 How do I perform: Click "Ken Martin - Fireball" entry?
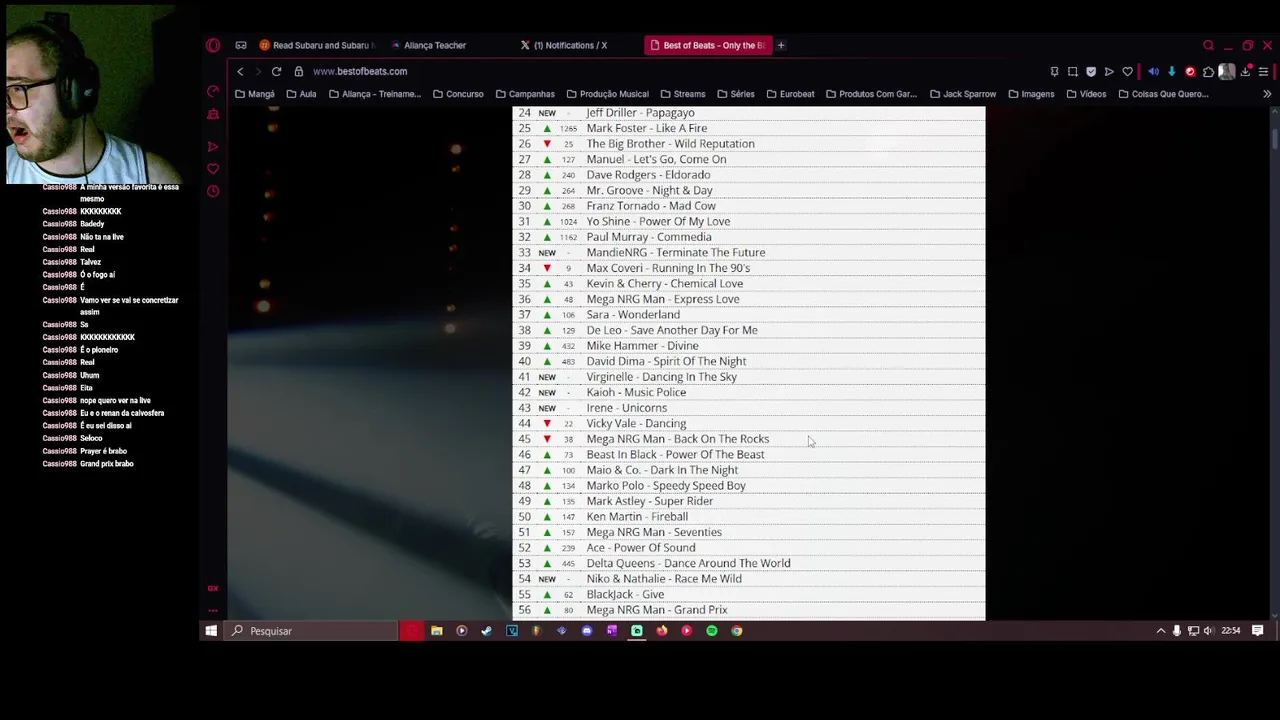(637, 517)
